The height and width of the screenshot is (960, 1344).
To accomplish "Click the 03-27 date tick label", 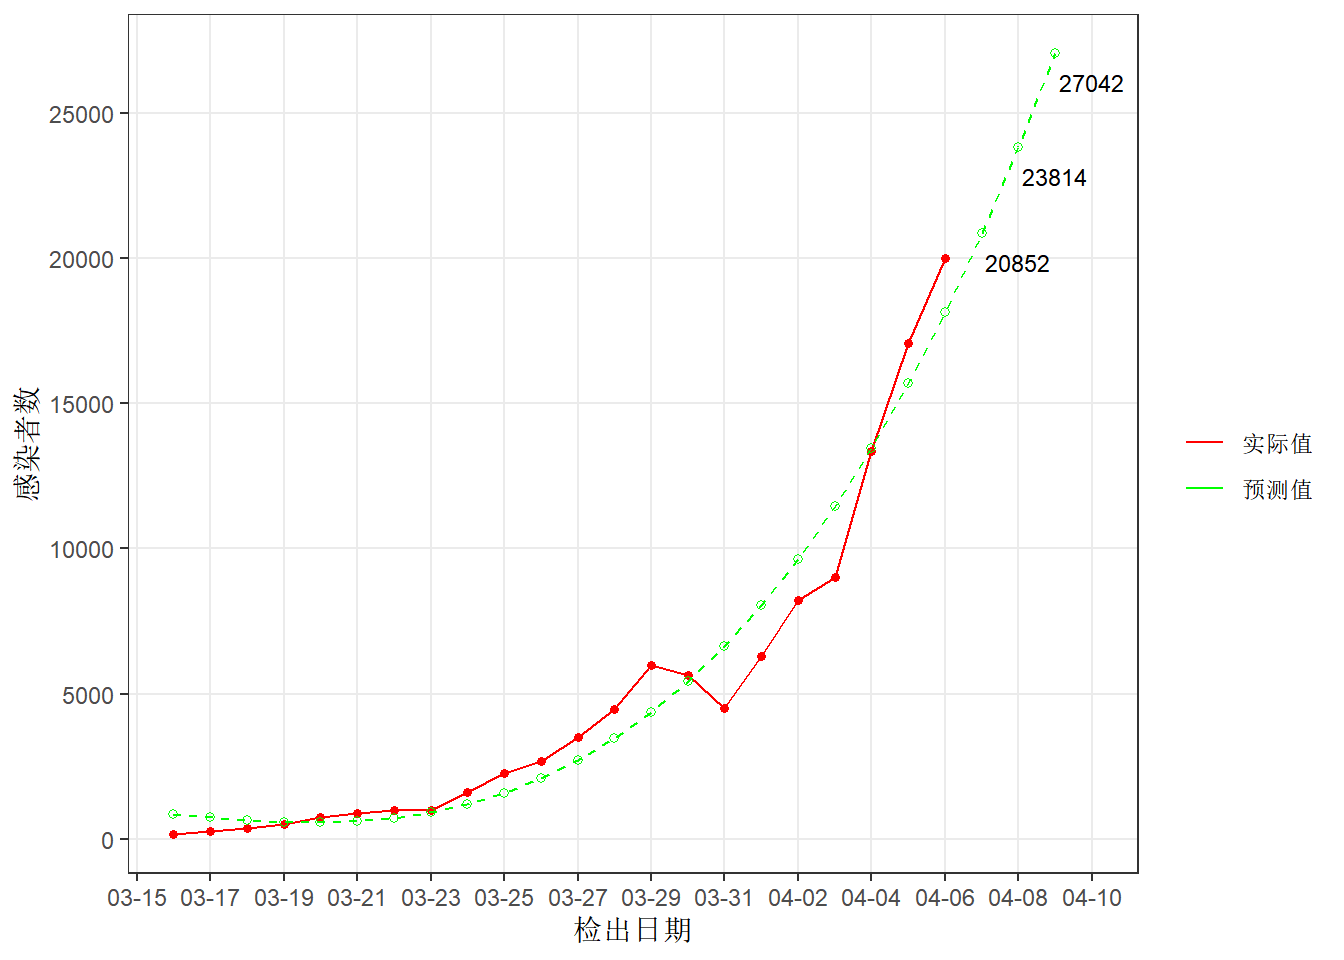I will (578, 898).
